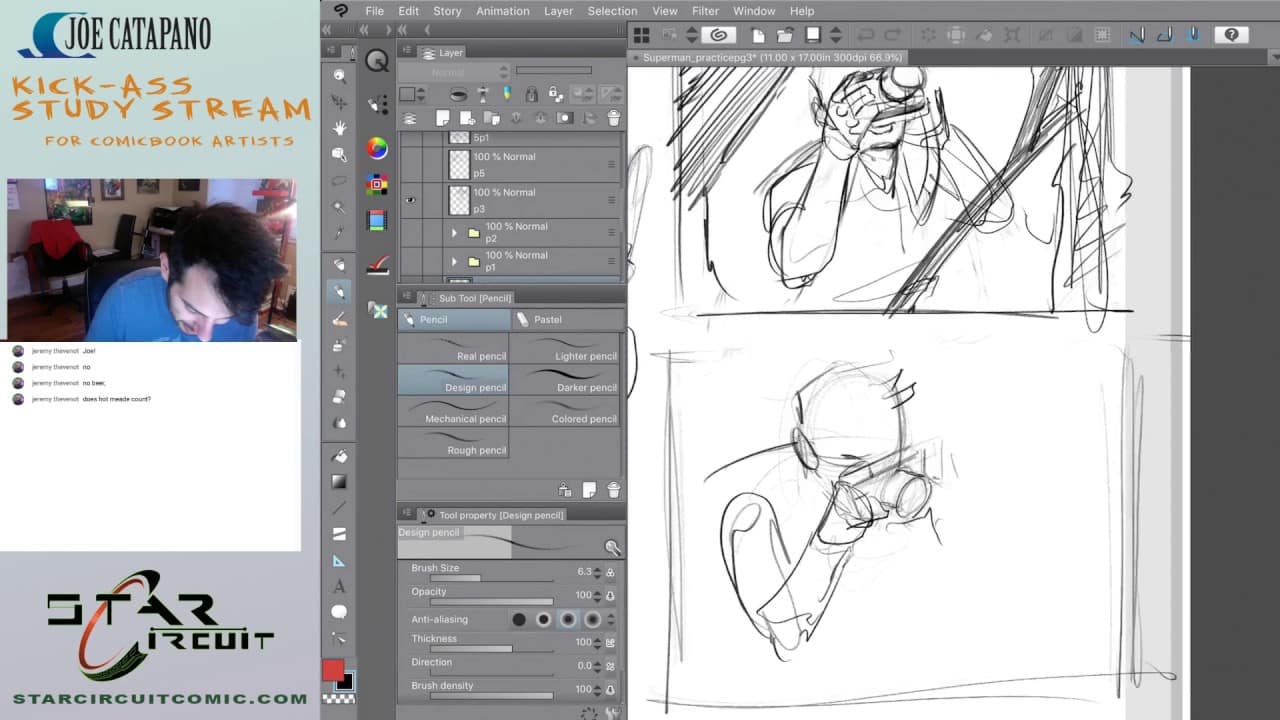The width and height of the screenshot is (1280, 720).
Task: Expand the p2 layer folder
Action: click(454, 233)
